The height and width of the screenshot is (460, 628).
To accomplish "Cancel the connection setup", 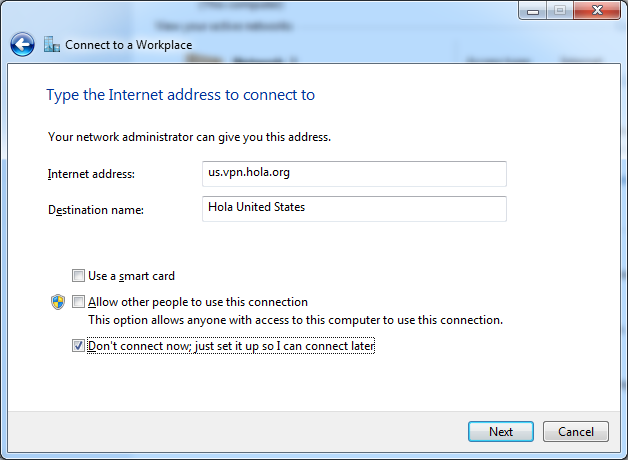I will click(576, 432).
